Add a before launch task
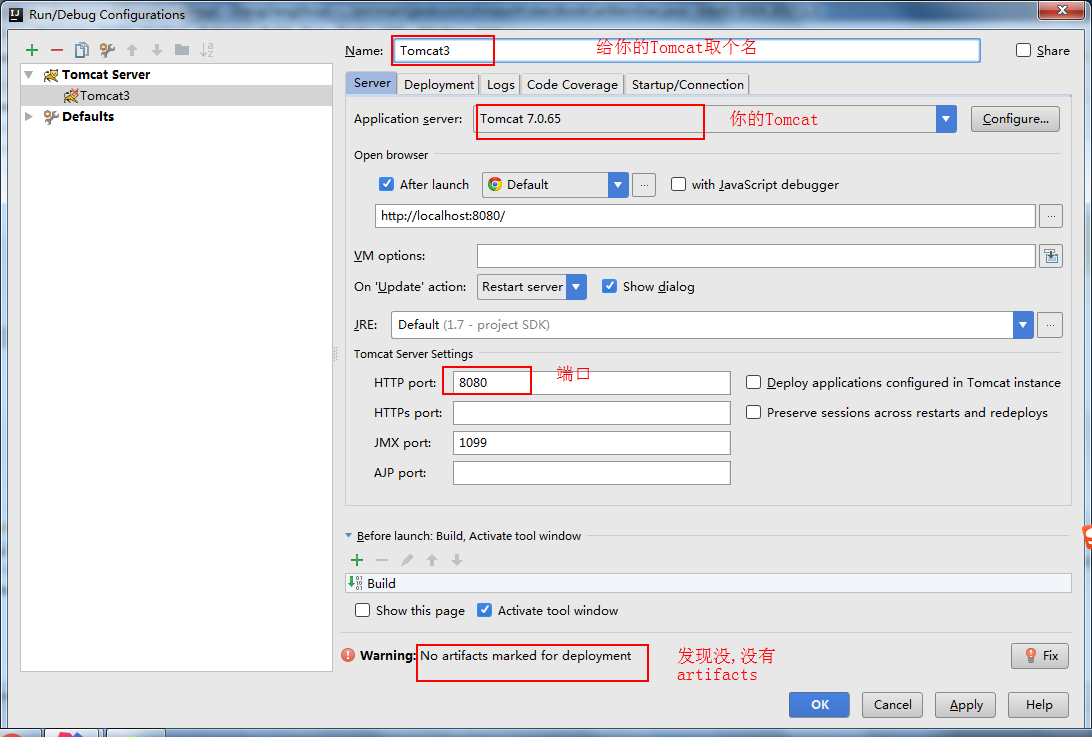The width and height of the screenshot is (1092, 737). point(357,560)
